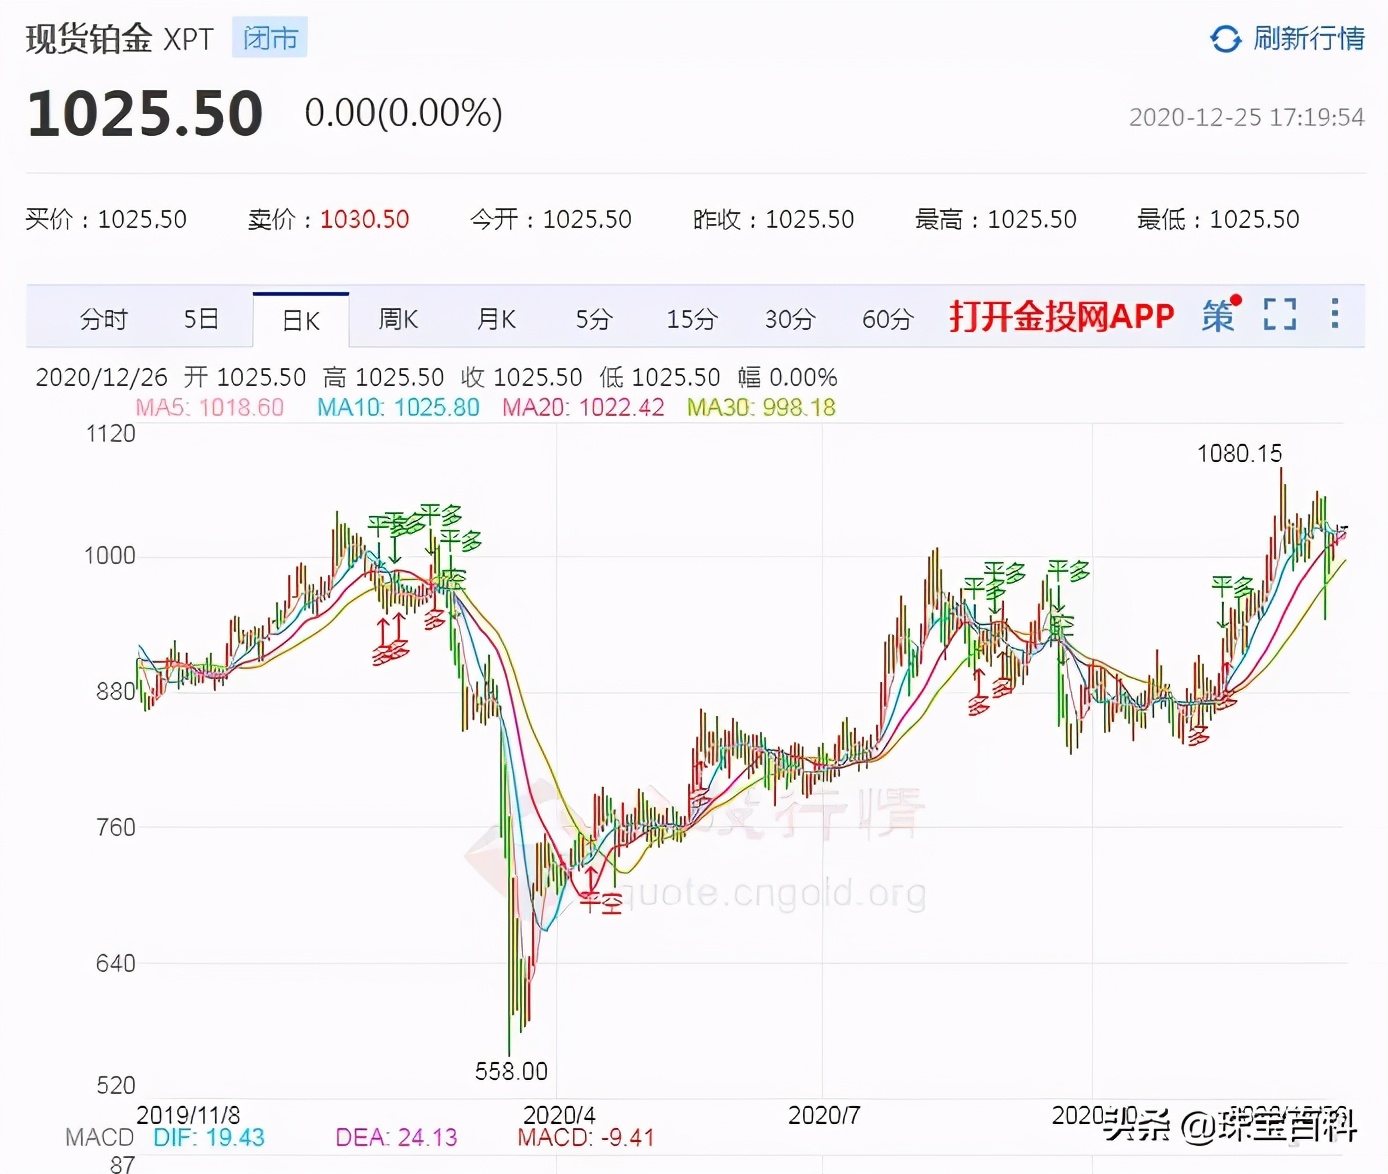The width and height of the screenshot is (1388, 1174).
Task: Open the 打开金投网APP link
Action: point(1062,316)
